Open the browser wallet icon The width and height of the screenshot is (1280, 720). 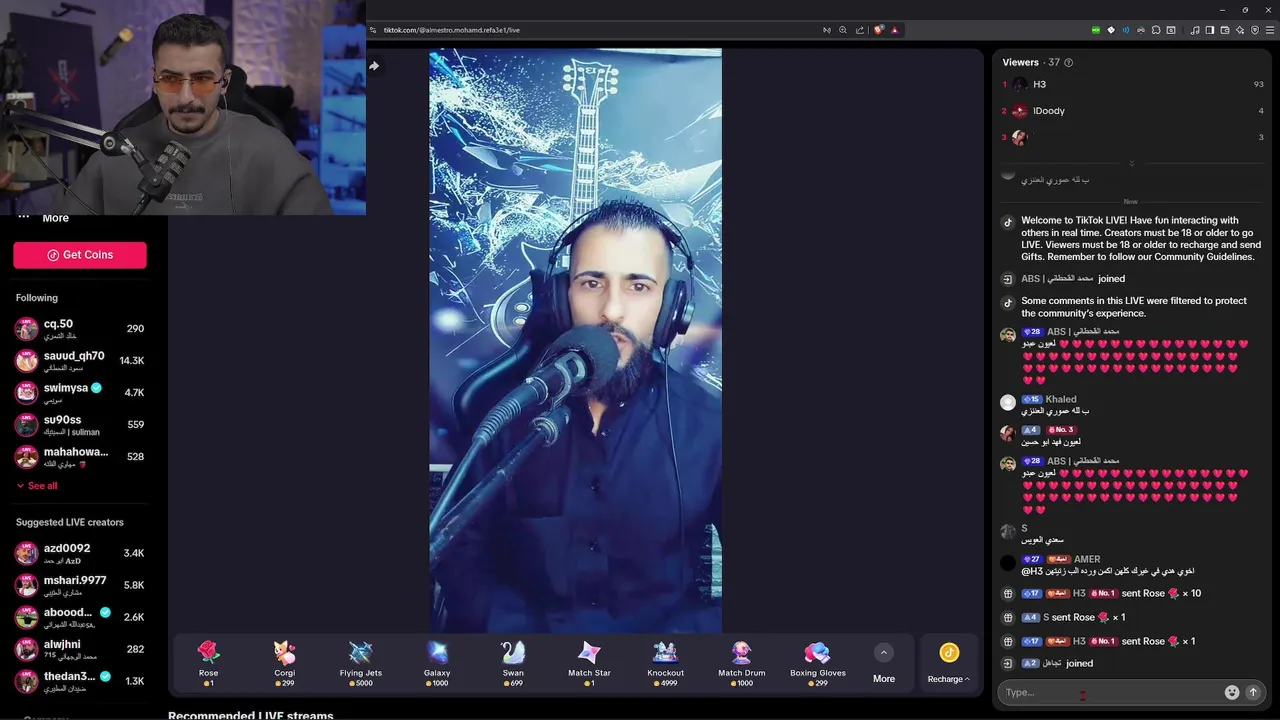1225,30
